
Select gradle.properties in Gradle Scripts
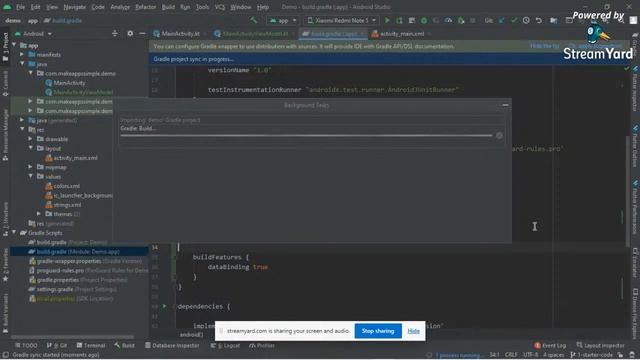(78, 280)
